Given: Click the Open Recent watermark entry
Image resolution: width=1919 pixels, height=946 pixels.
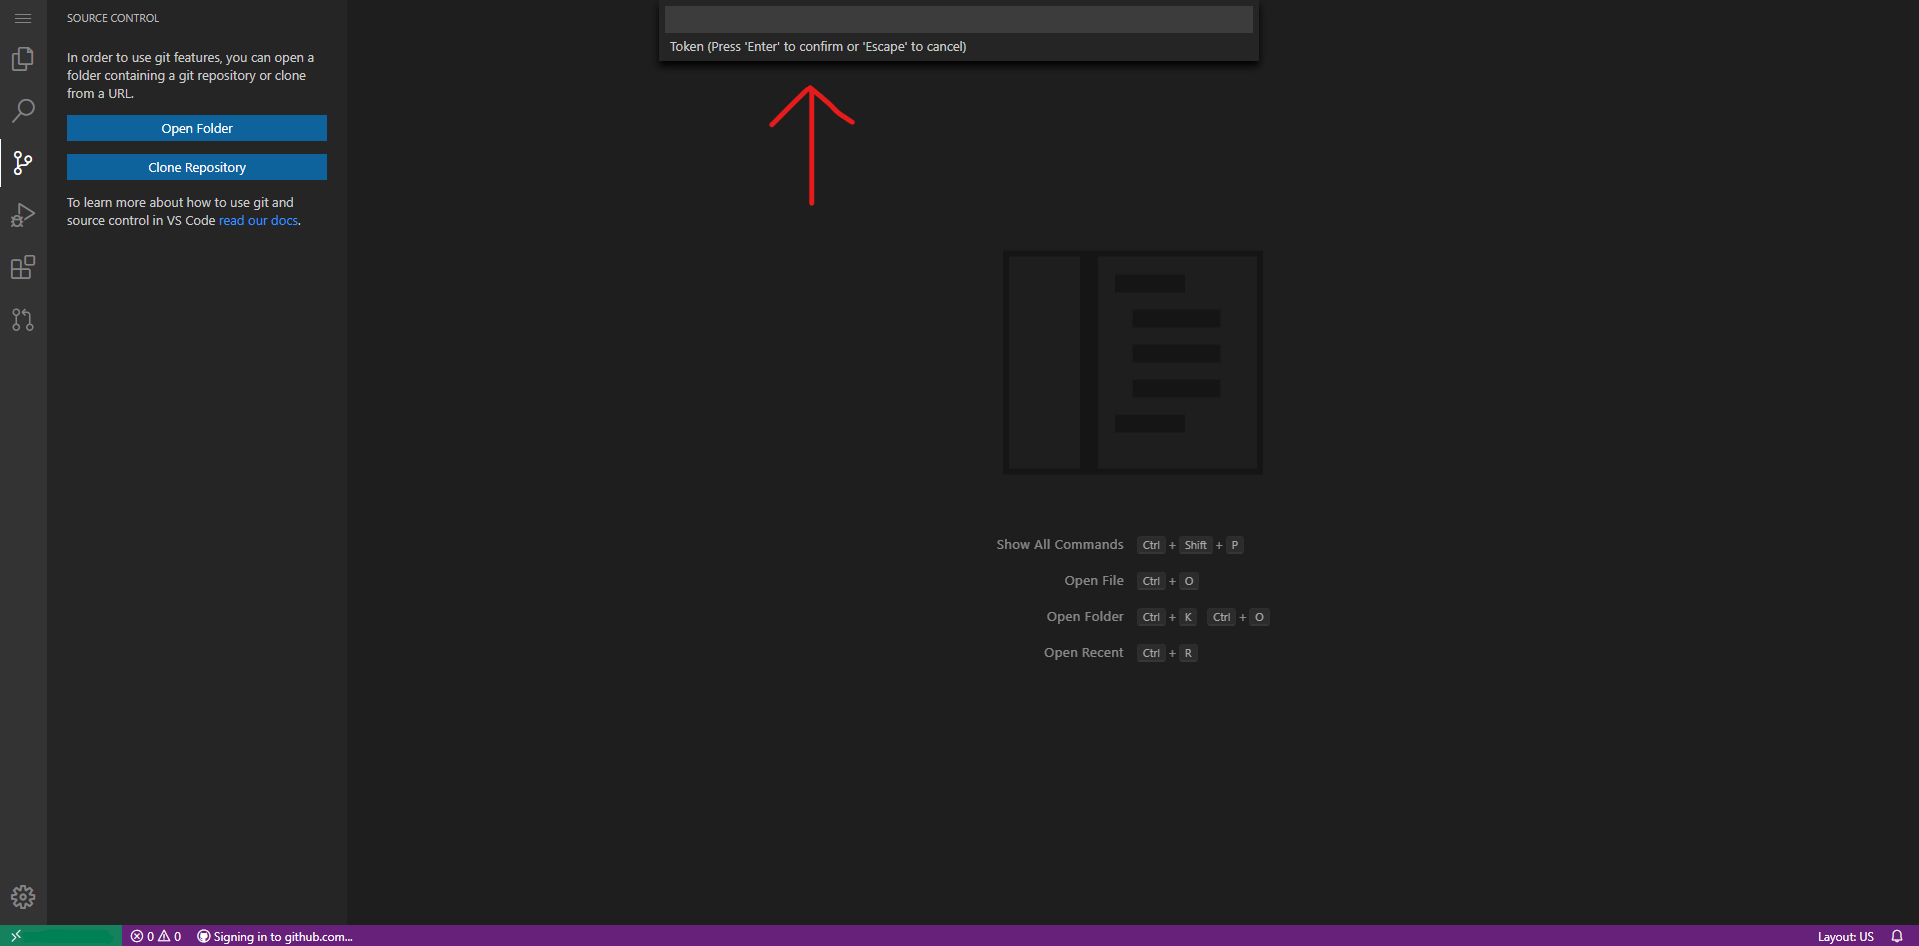Looking at the screenshot, I should [x=1083, y=652].
